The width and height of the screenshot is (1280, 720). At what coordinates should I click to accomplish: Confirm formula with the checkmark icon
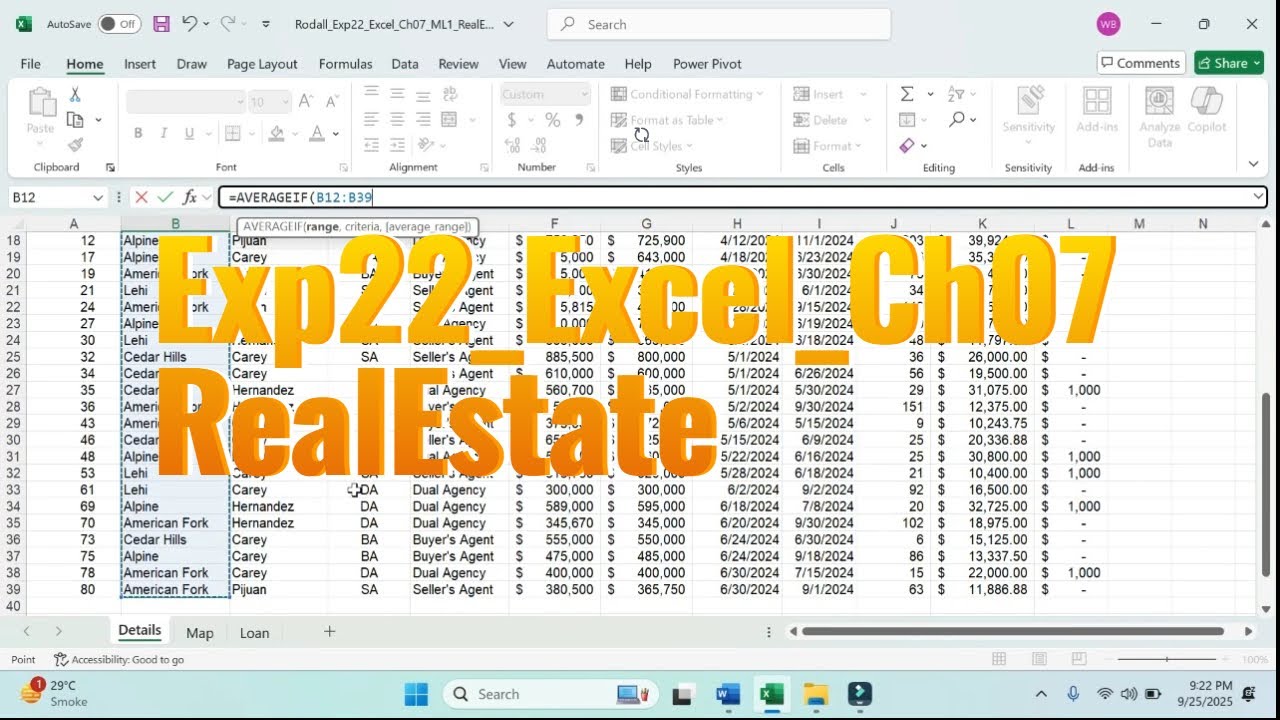165,198
